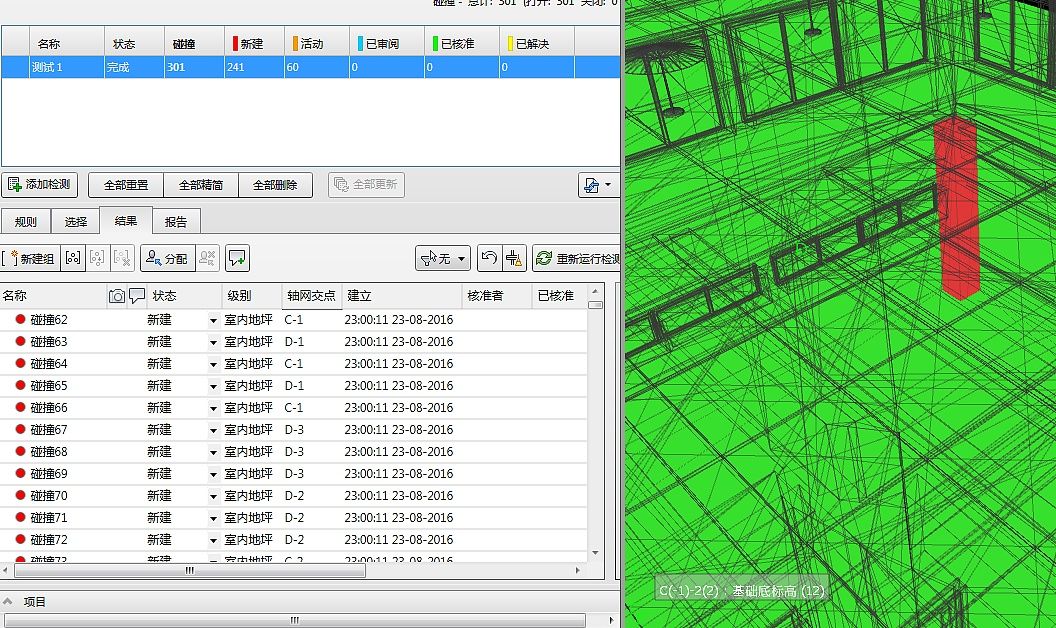Click the add comment speech bubble icon
This screenshot has height=628, width=1056.
coord(237,258)
